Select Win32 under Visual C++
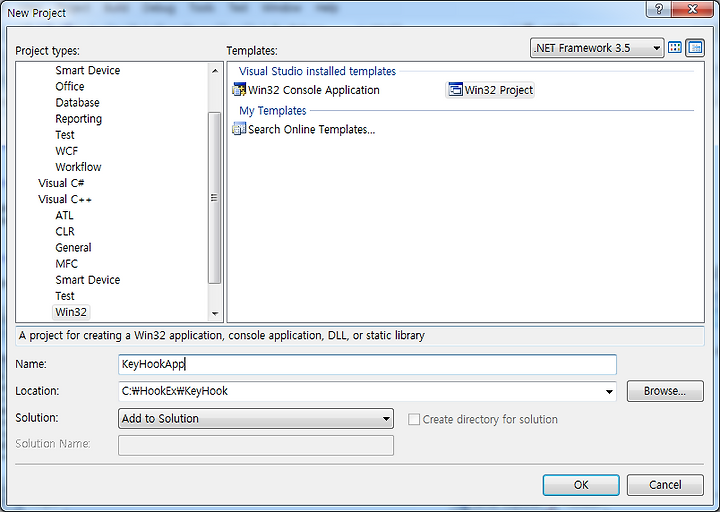 71,312
